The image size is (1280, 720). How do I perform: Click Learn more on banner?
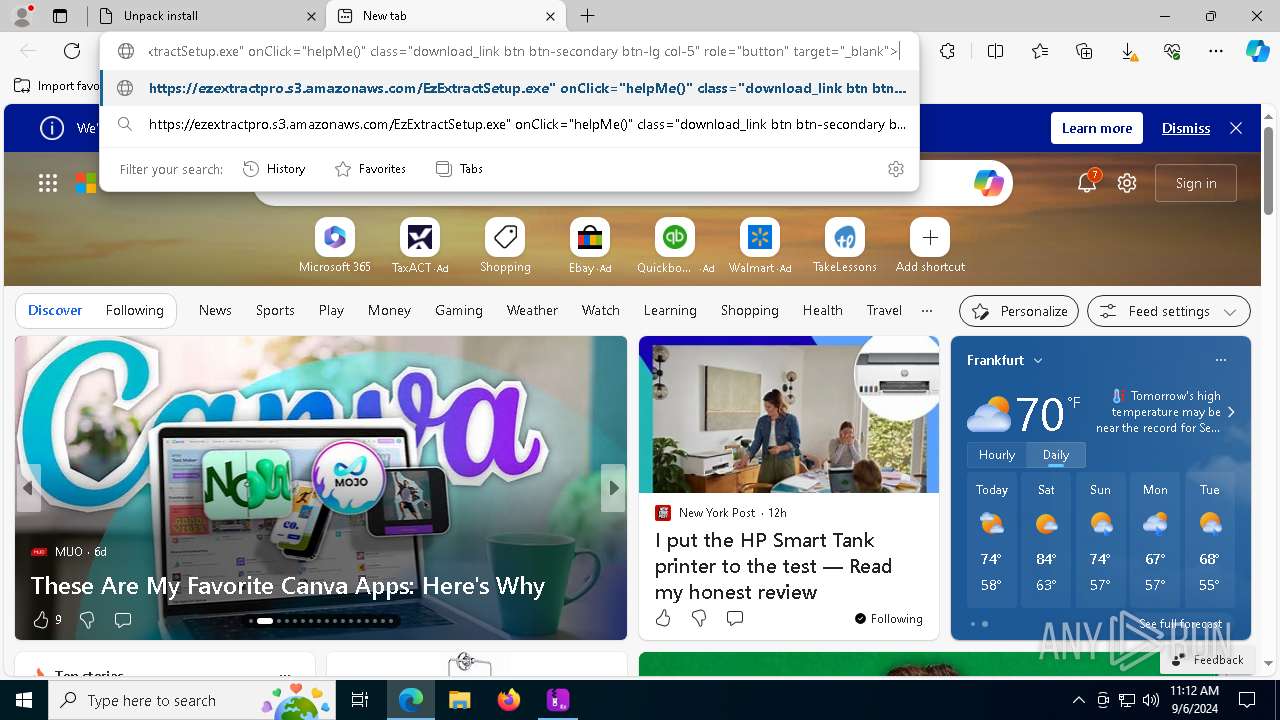(x=1097, y=128)
